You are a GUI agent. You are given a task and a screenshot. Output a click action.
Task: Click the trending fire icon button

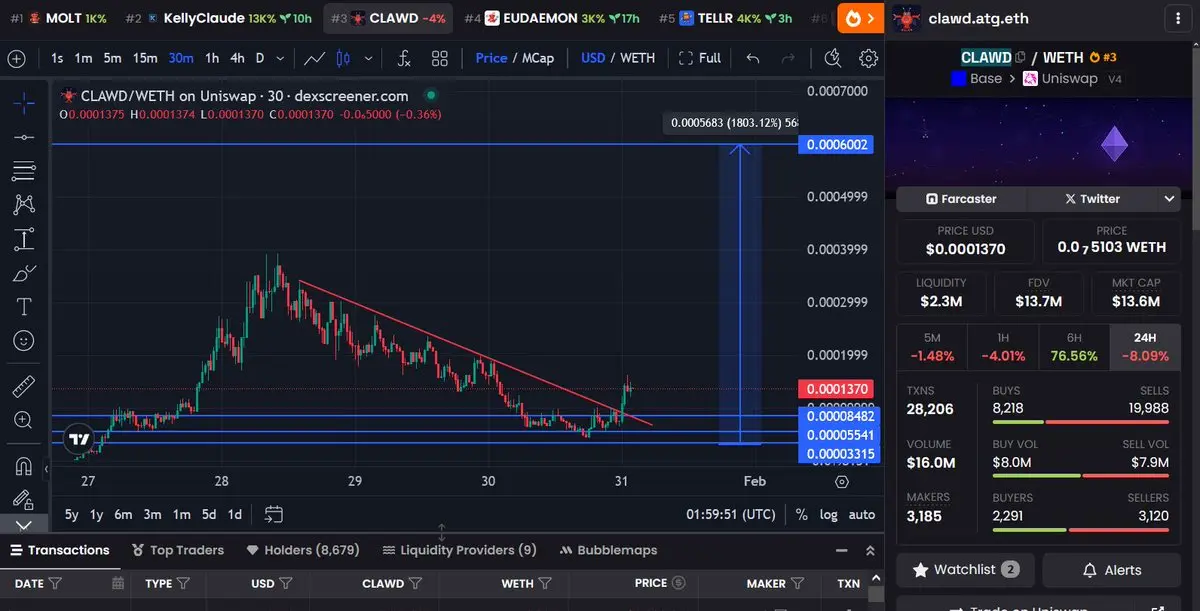860,18
